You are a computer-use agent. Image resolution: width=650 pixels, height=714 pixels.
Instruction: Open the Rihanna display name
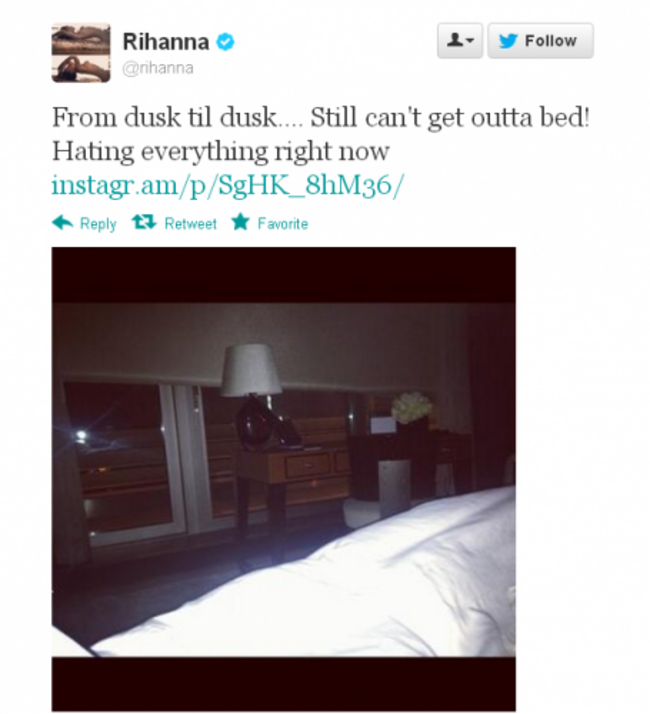click(166, 42)
